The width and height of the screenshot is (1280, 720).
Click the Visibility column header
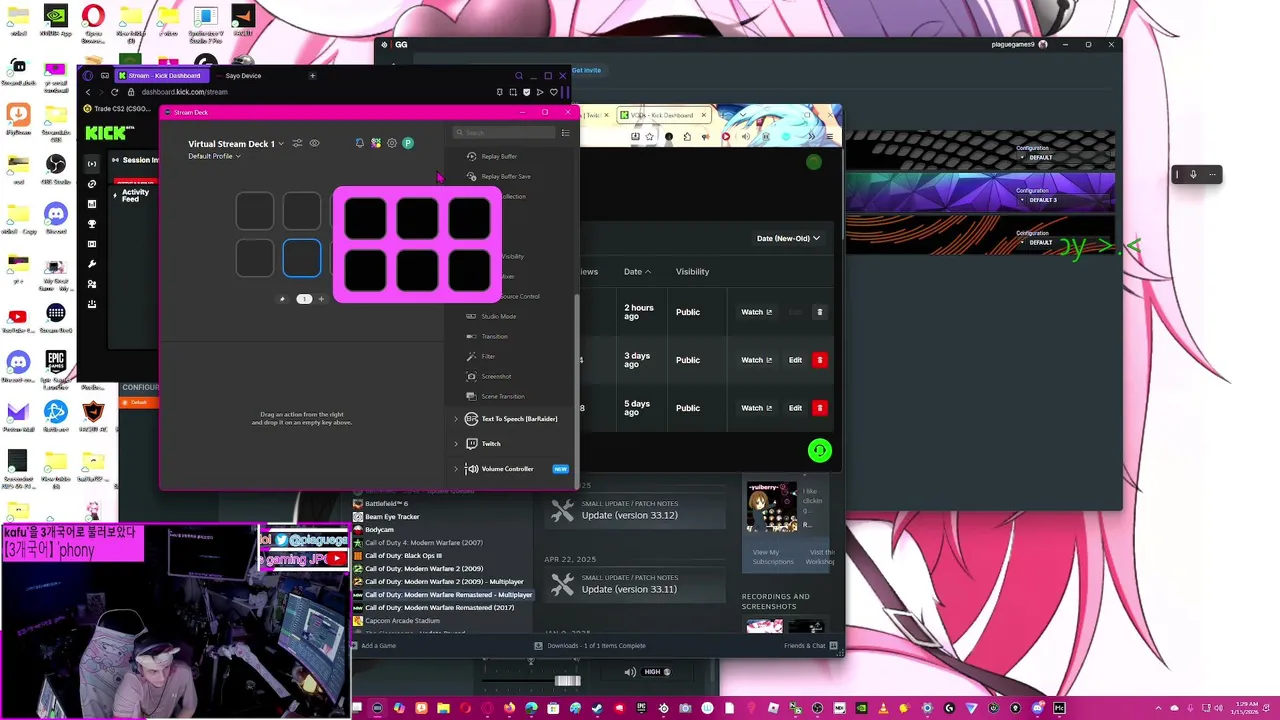coord(692,271)
